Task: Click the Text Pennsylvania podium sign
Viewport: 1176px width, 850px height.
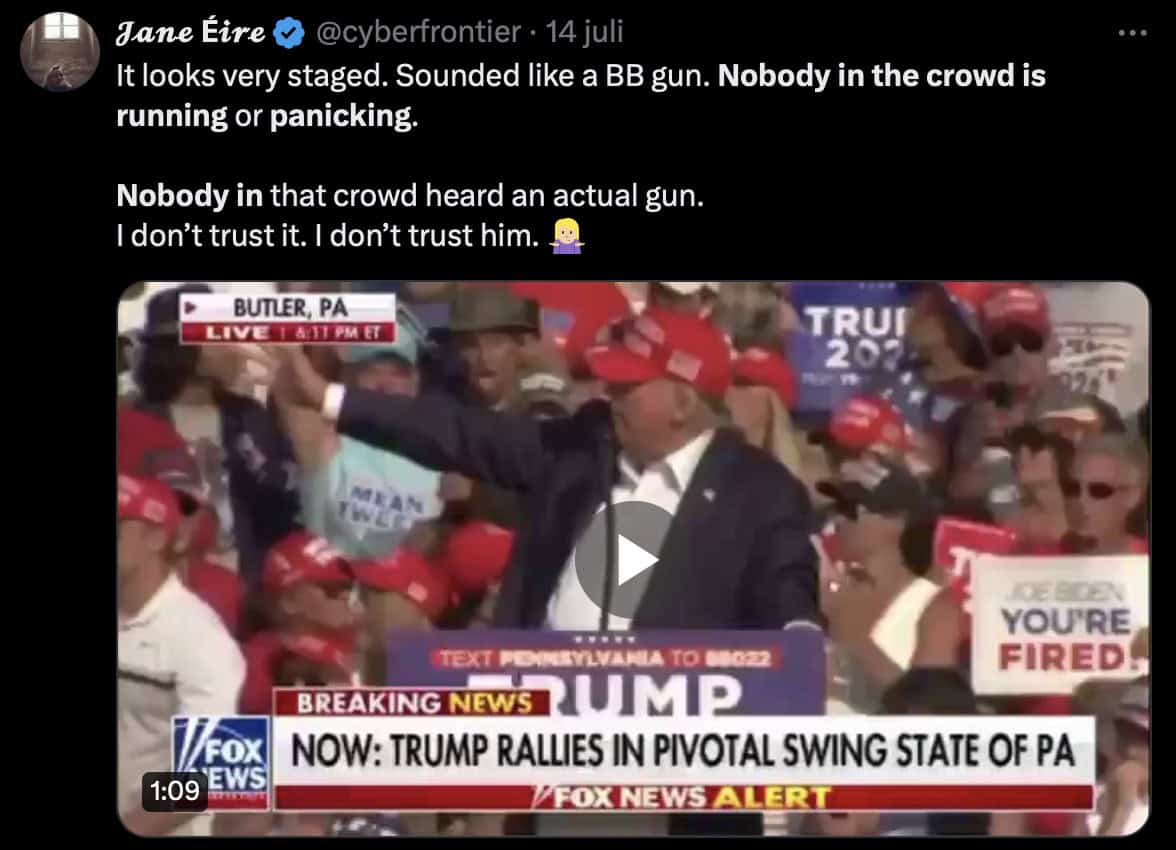Action: tap(605, 658)
